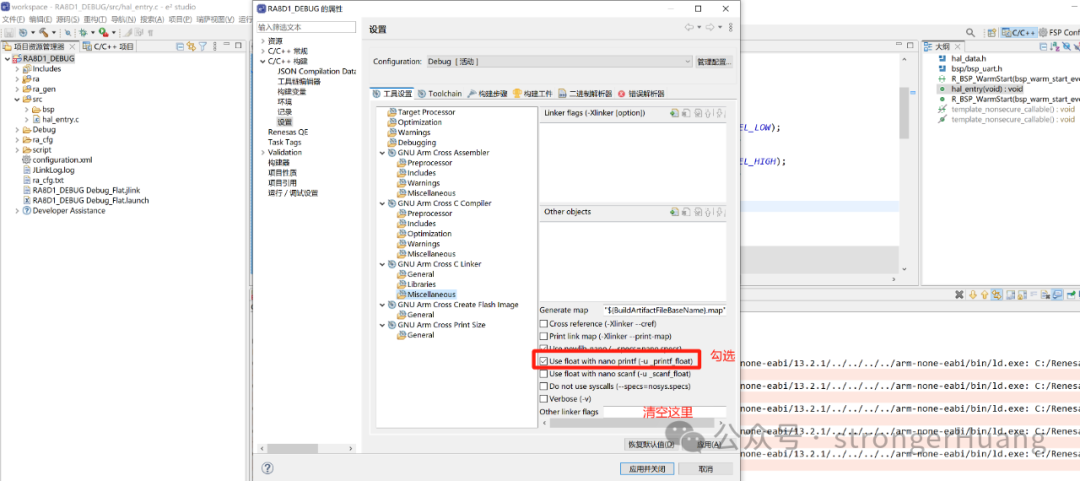1080x481 pixels.
Task: Expand the bsp folder
Action: [27, 110]
